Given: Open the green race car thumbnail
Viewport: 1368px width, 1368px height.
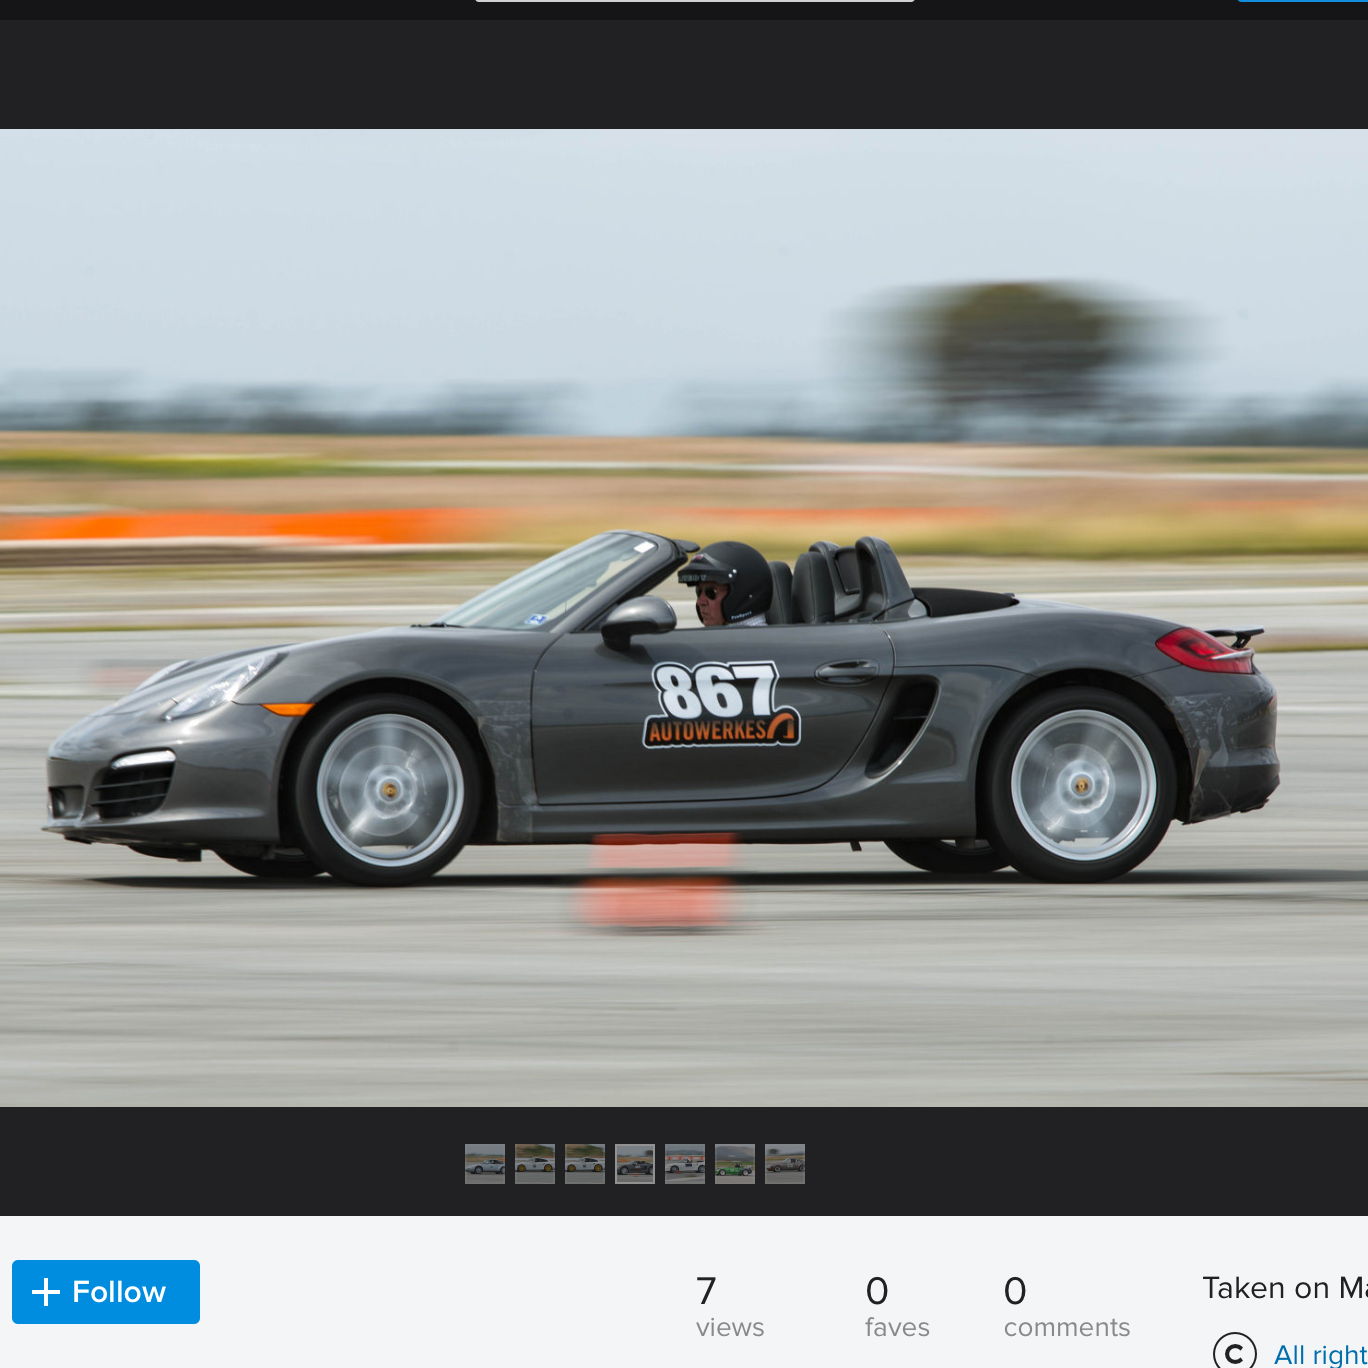Looking at the screenshot, I should (x=735, y=1164).
